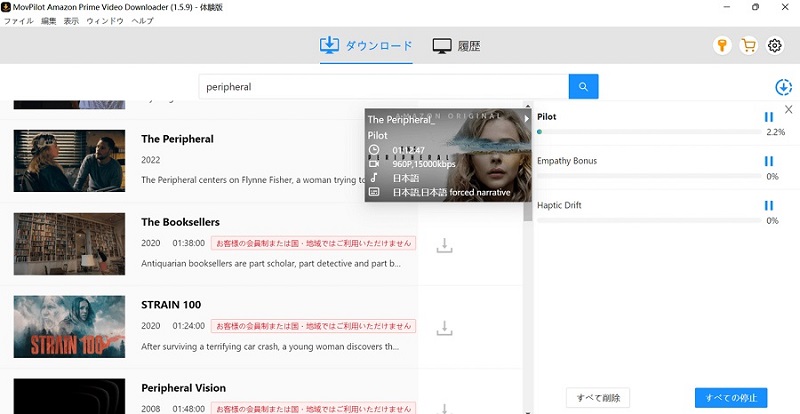The width and height of the screenshot is (800, 414).
Task: Click the region unavailable notice for The Booksellers
Action: click(313, 243)
